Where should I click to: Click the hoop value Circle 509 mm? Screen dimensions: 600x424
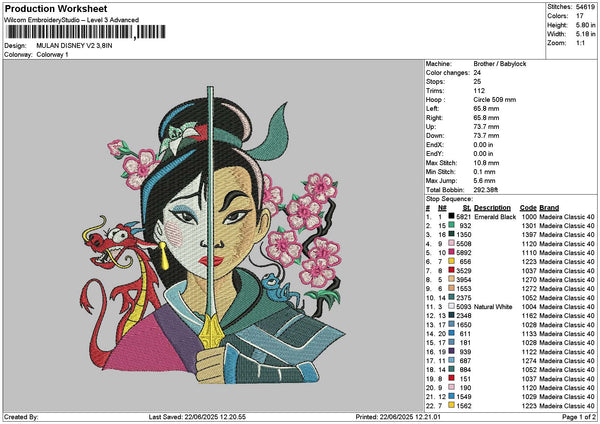pos(495,100)
